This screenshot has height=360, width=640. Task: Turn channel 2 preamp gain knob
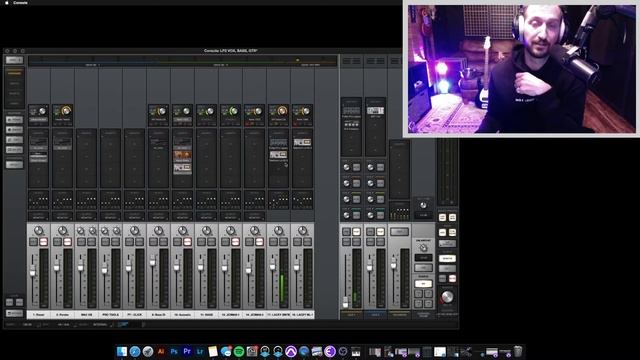click(66, 111)
